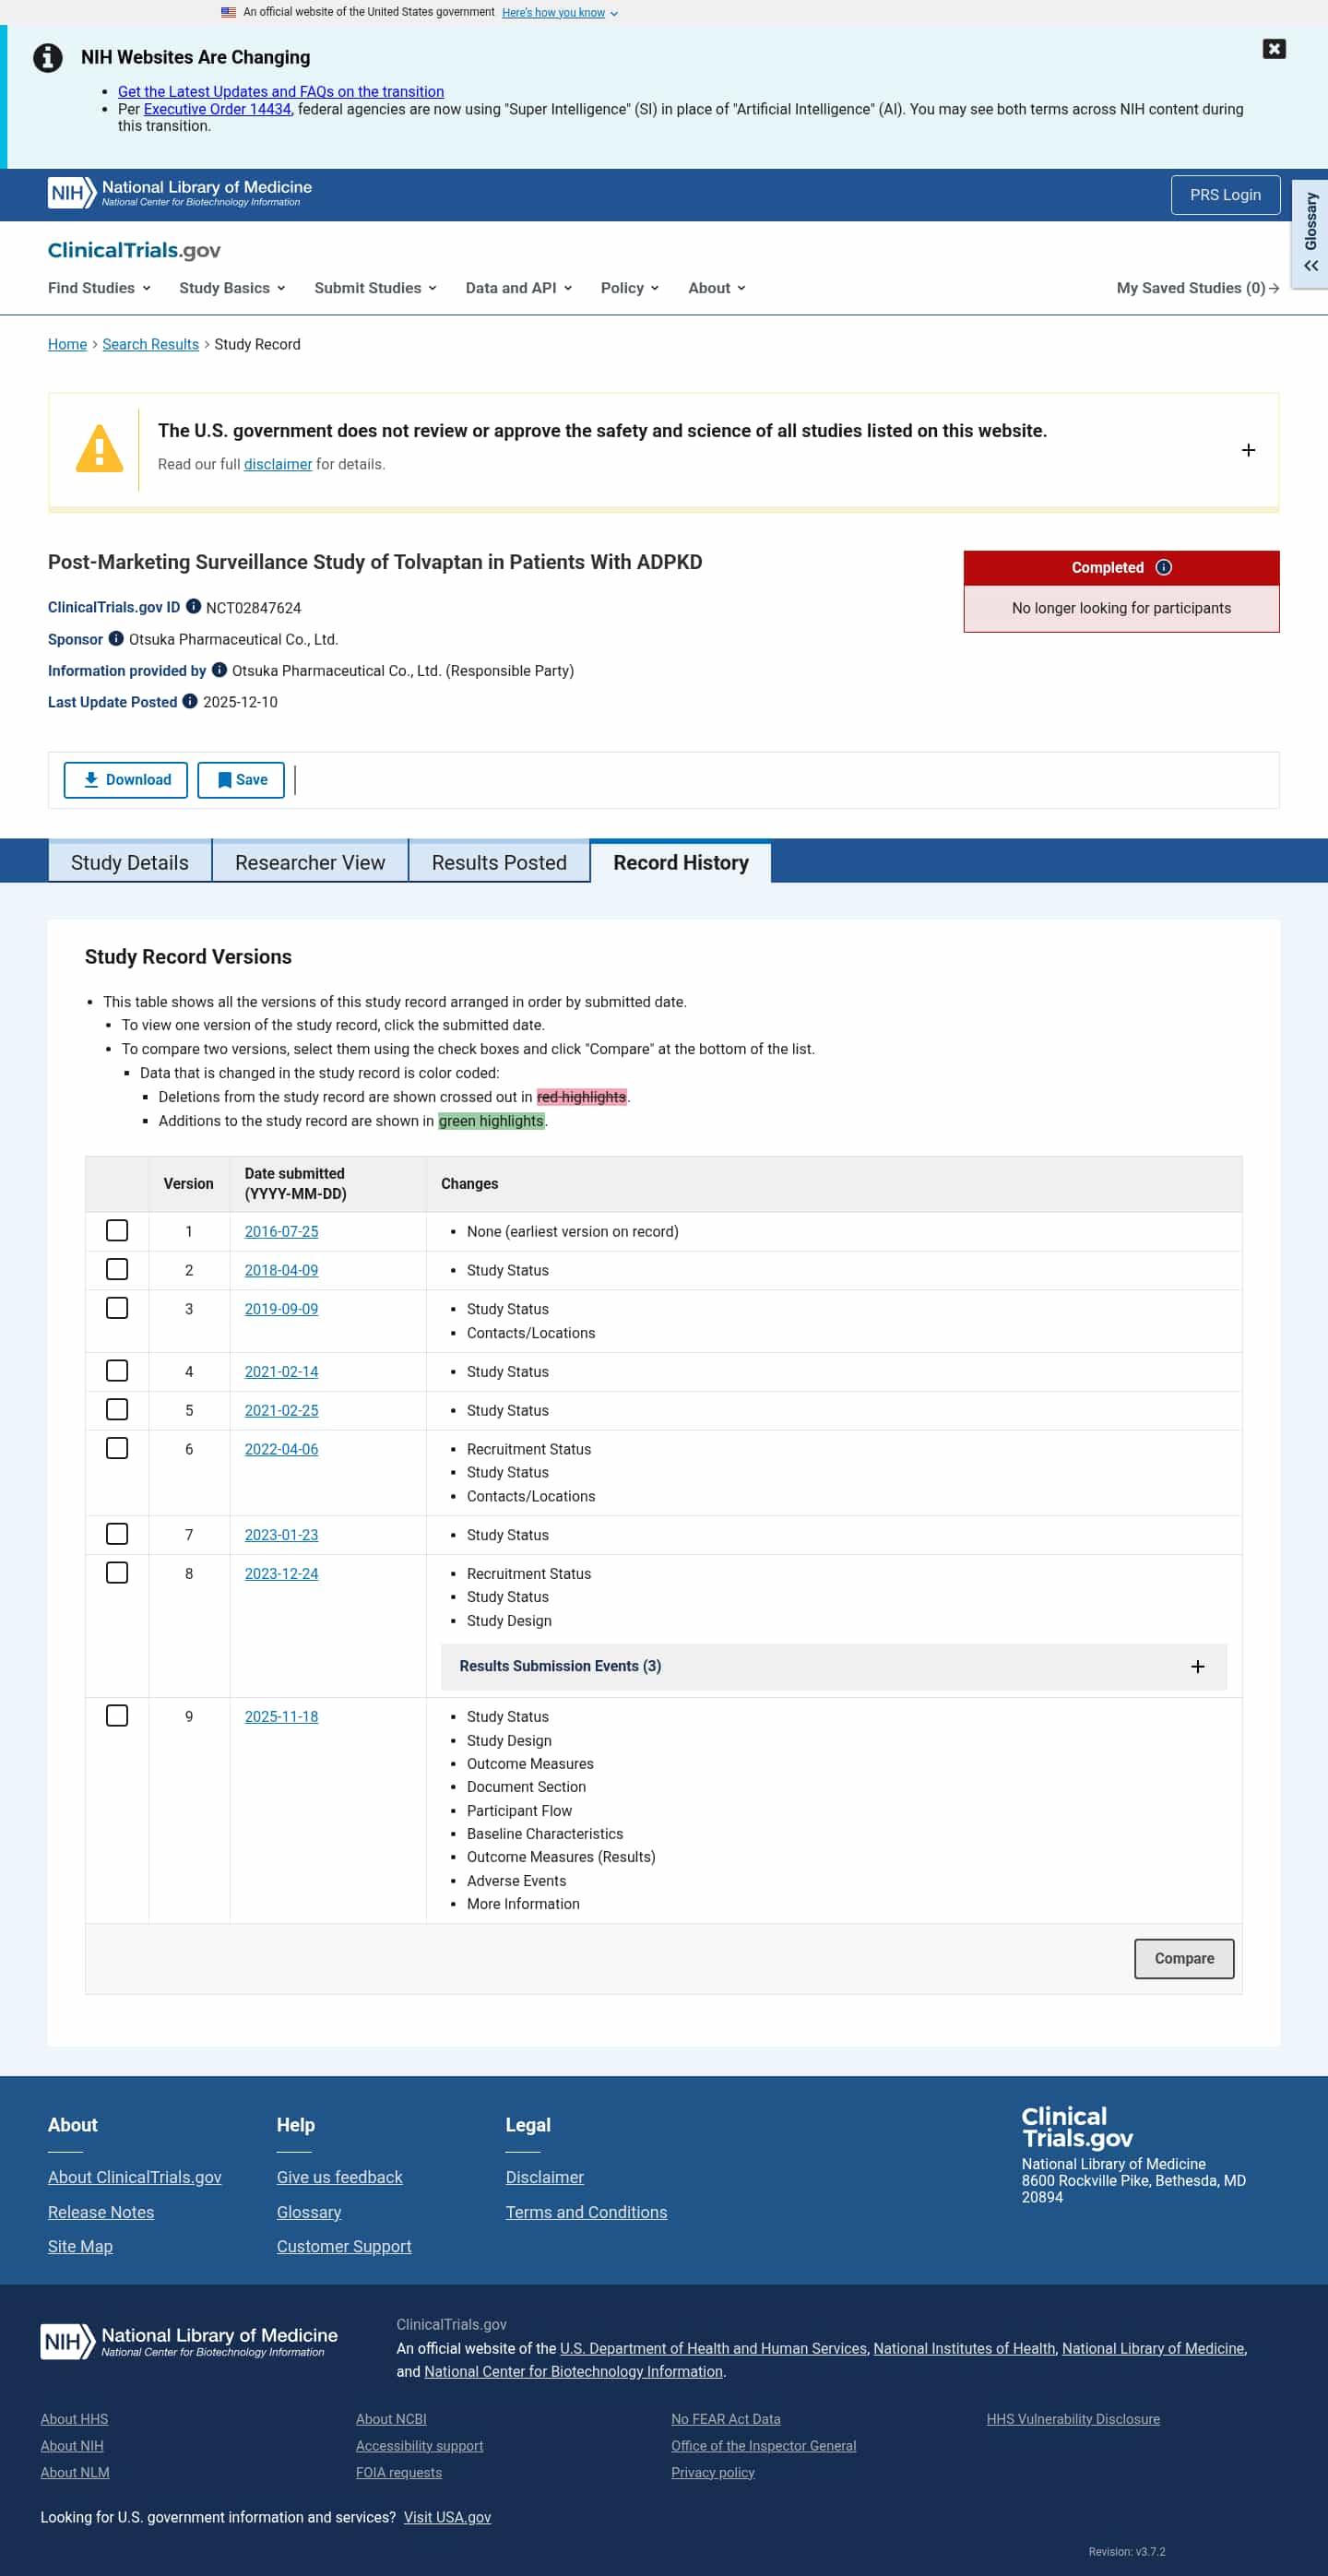The image size is (1328, 2576).
Task: Open the Find Studies dropdown menu
Action: pyautogui.click(x=100, y=288)
